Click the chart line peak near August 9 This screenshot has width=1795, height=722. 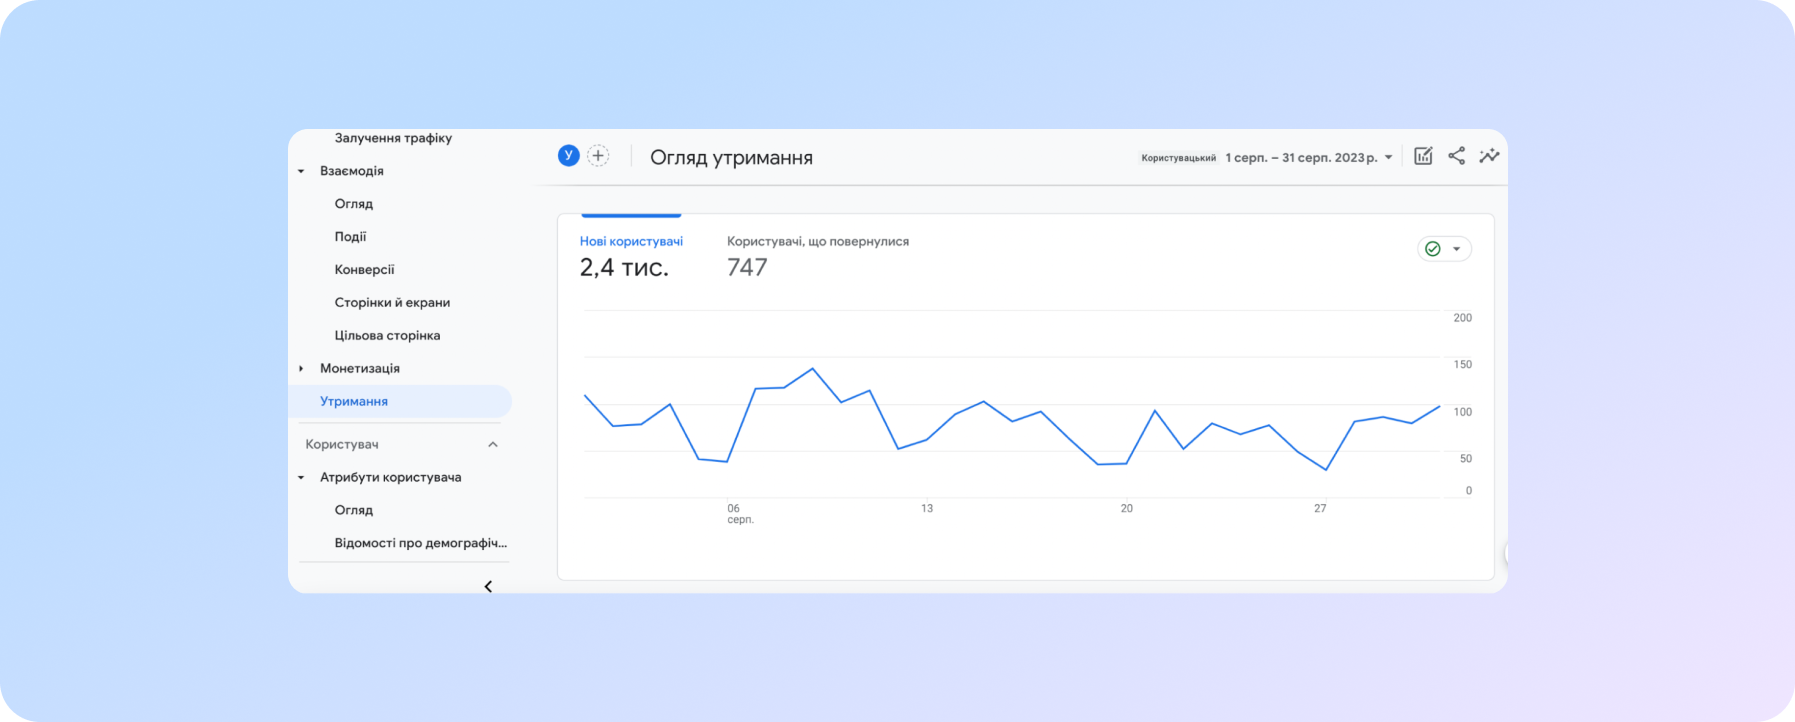tap(812, 369)
